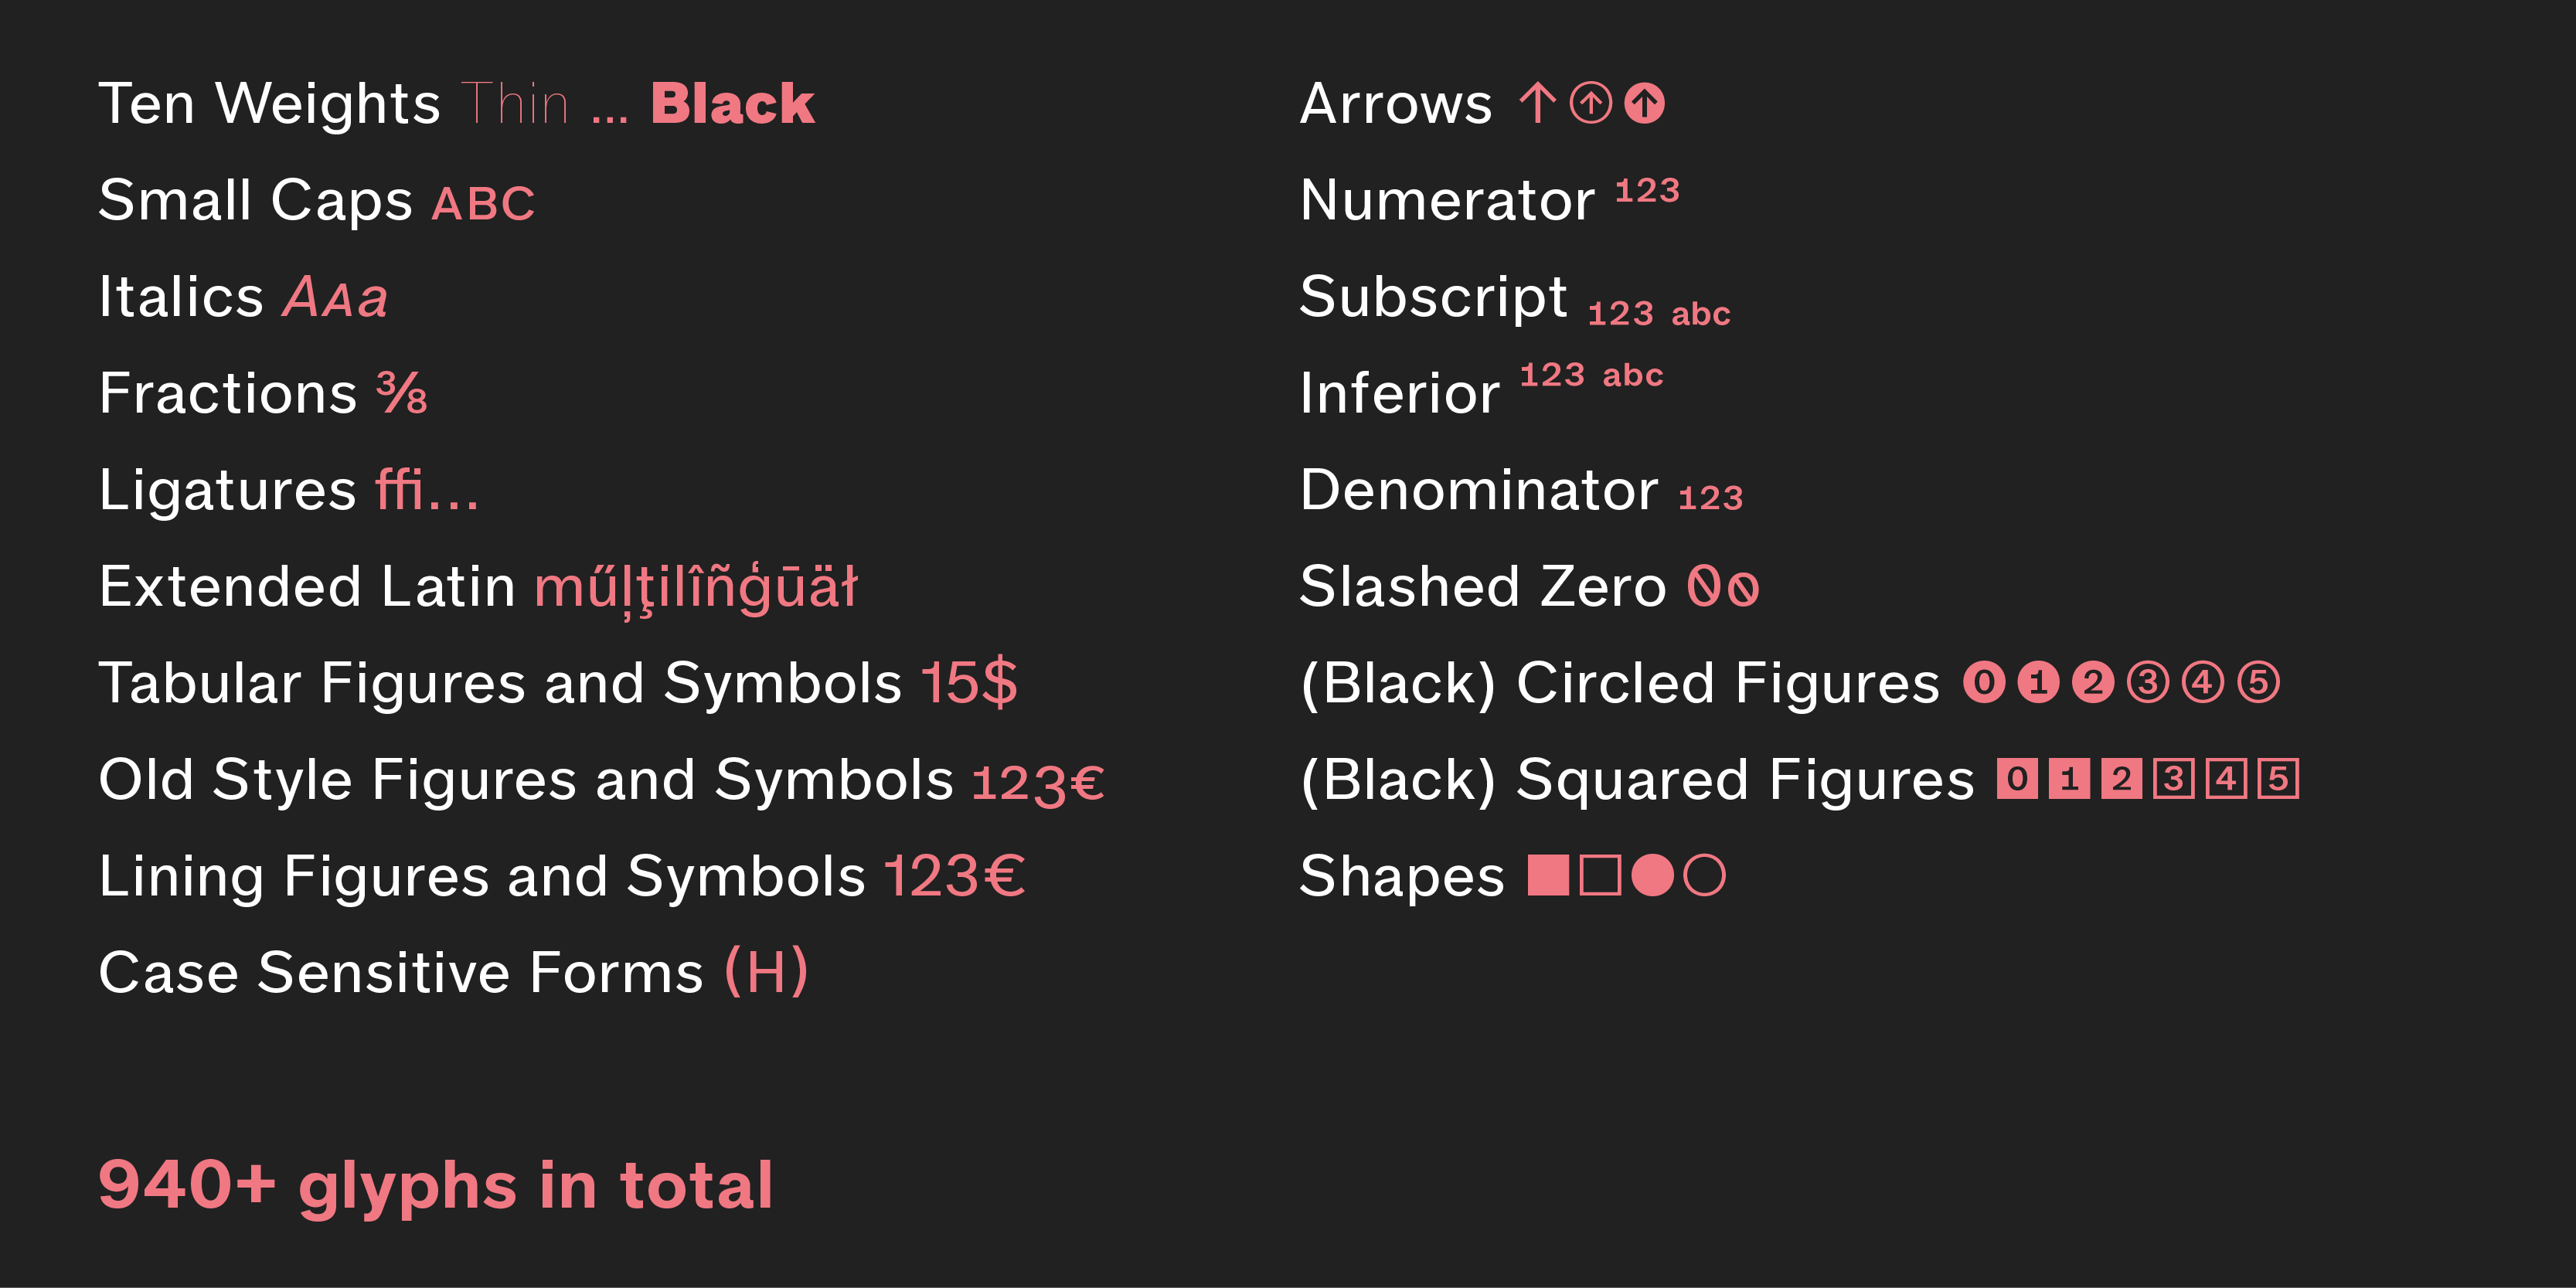The width and height of the screenshot is (2576, 1288).
Task: Click the filled black circled up arrow
Action: click(x=1645, y=103)
